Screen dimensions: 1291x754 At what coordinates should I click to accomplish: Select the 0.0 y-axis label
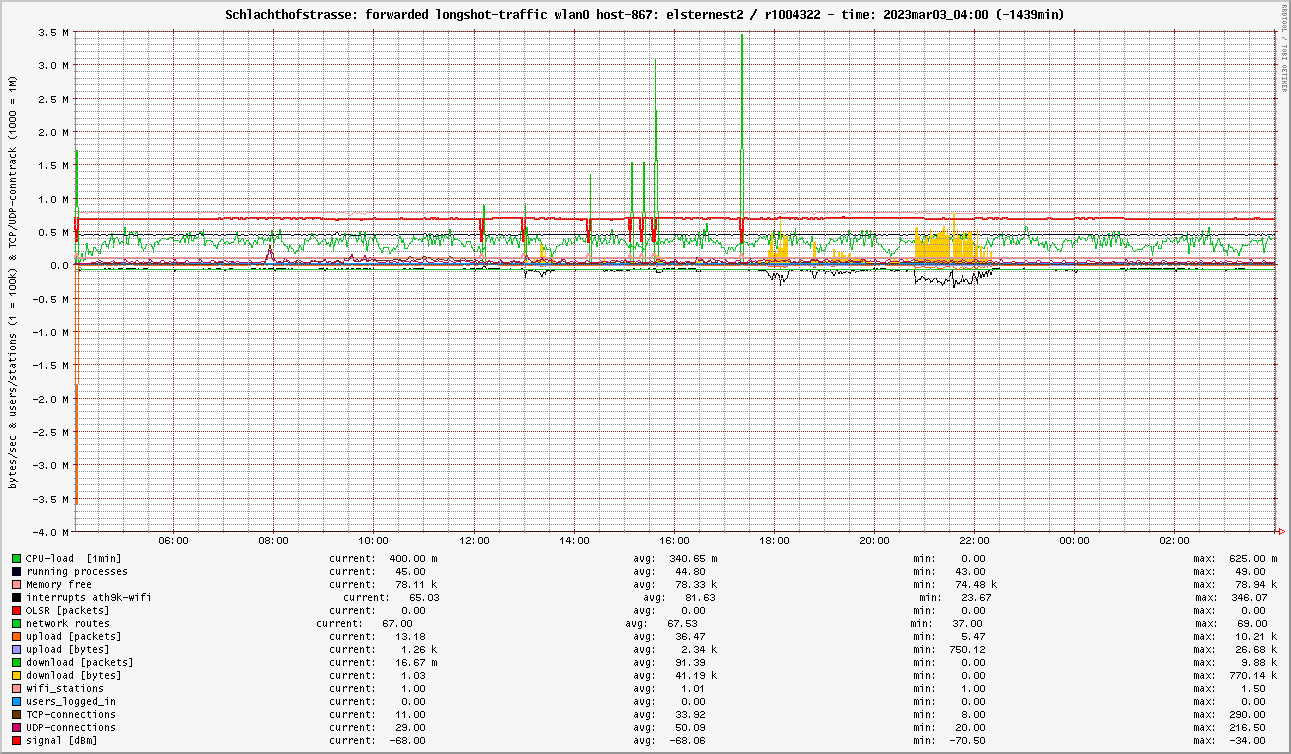point(59,265)
